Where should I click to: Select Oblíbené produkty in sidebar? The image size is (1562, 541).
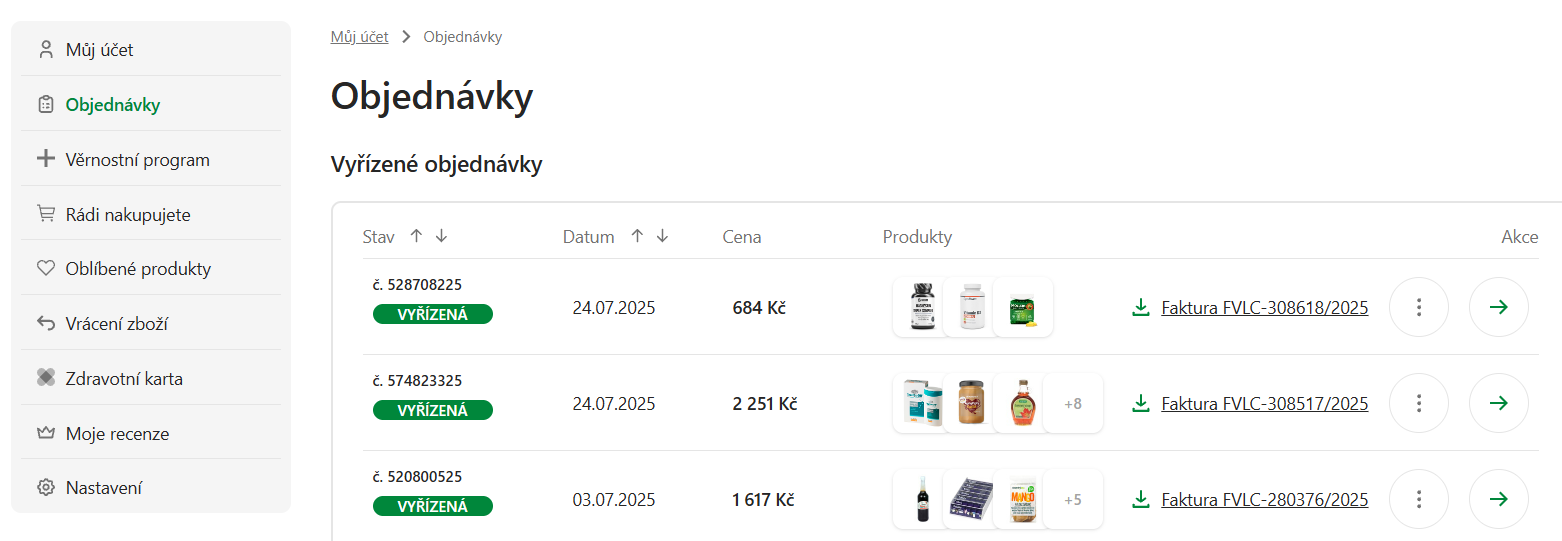pyautogui.click(x=138, y=269)
